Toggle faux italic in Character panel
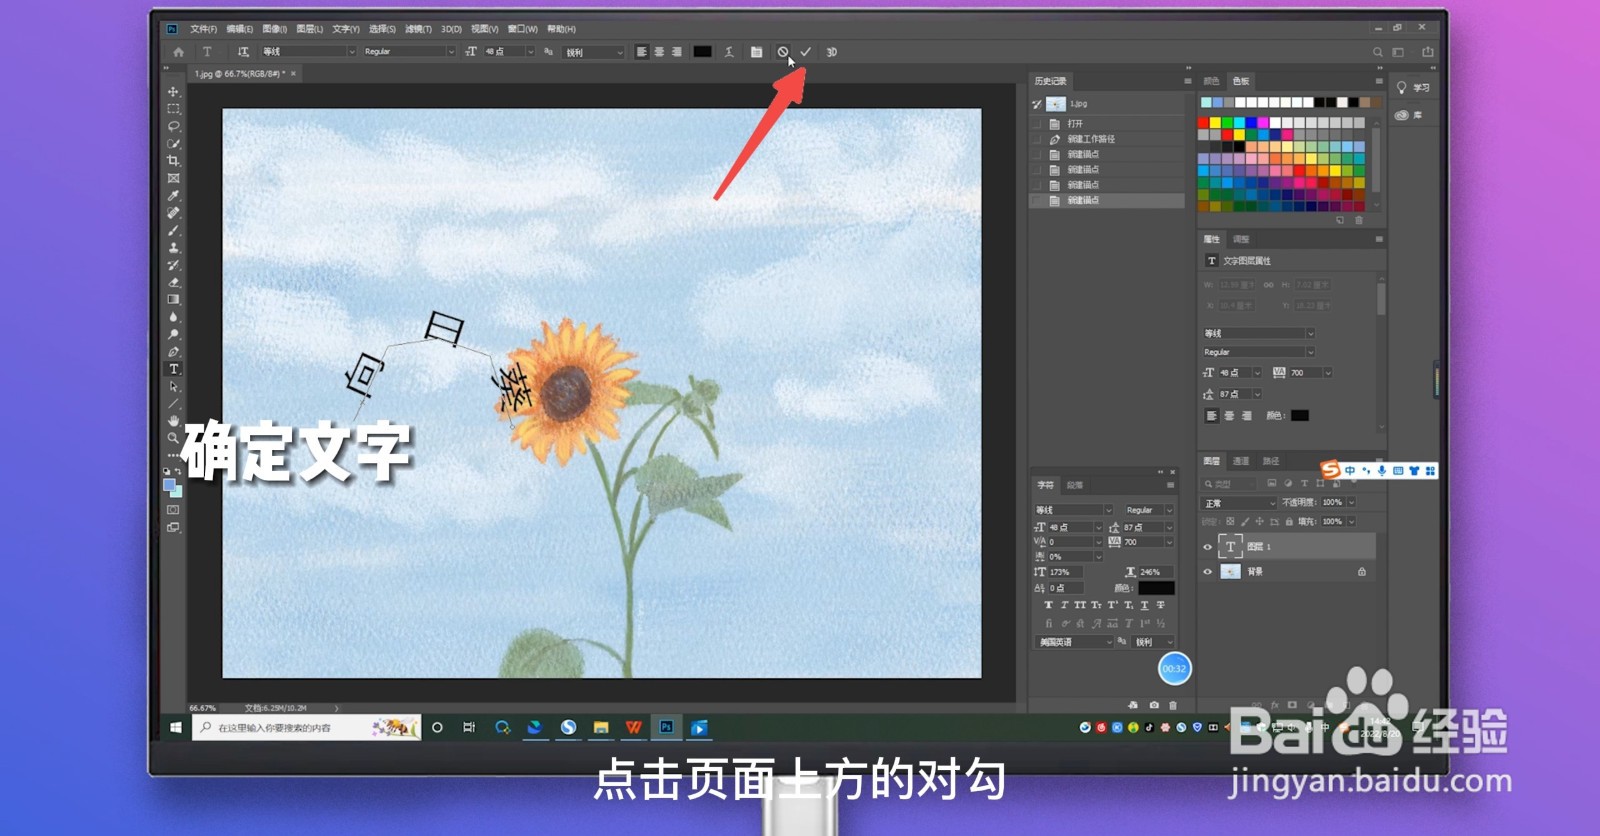1600x836 pixels. [x=1064, y=605]
